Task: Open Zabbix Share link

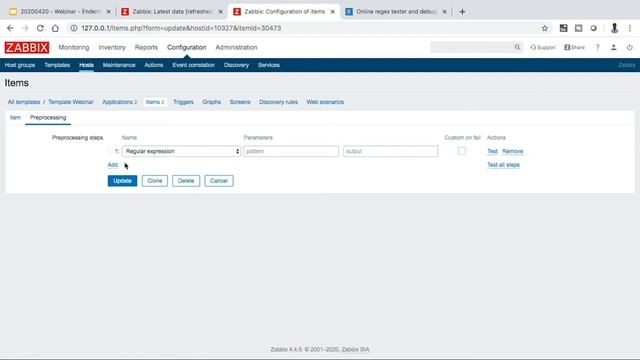Action: (574, 47)
